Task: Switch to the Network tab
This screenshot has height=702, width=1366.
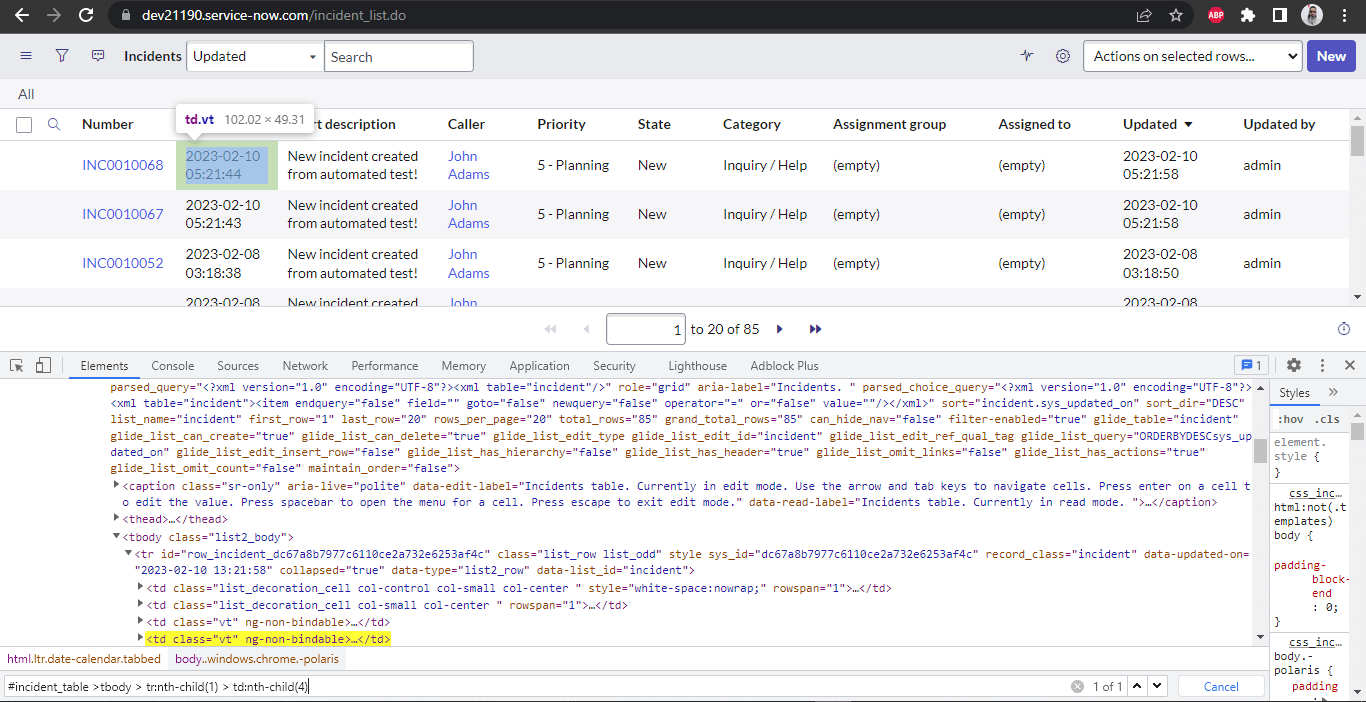Action: (x=304, y=365)
